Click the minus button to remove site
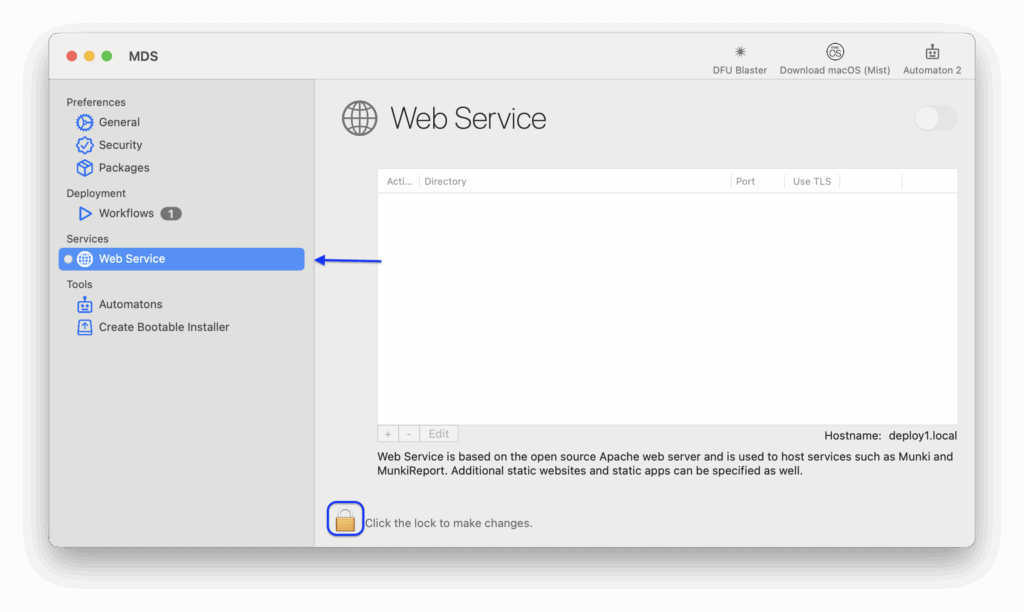This screenshot has width=1024, height=612. [x=409, y=434]
